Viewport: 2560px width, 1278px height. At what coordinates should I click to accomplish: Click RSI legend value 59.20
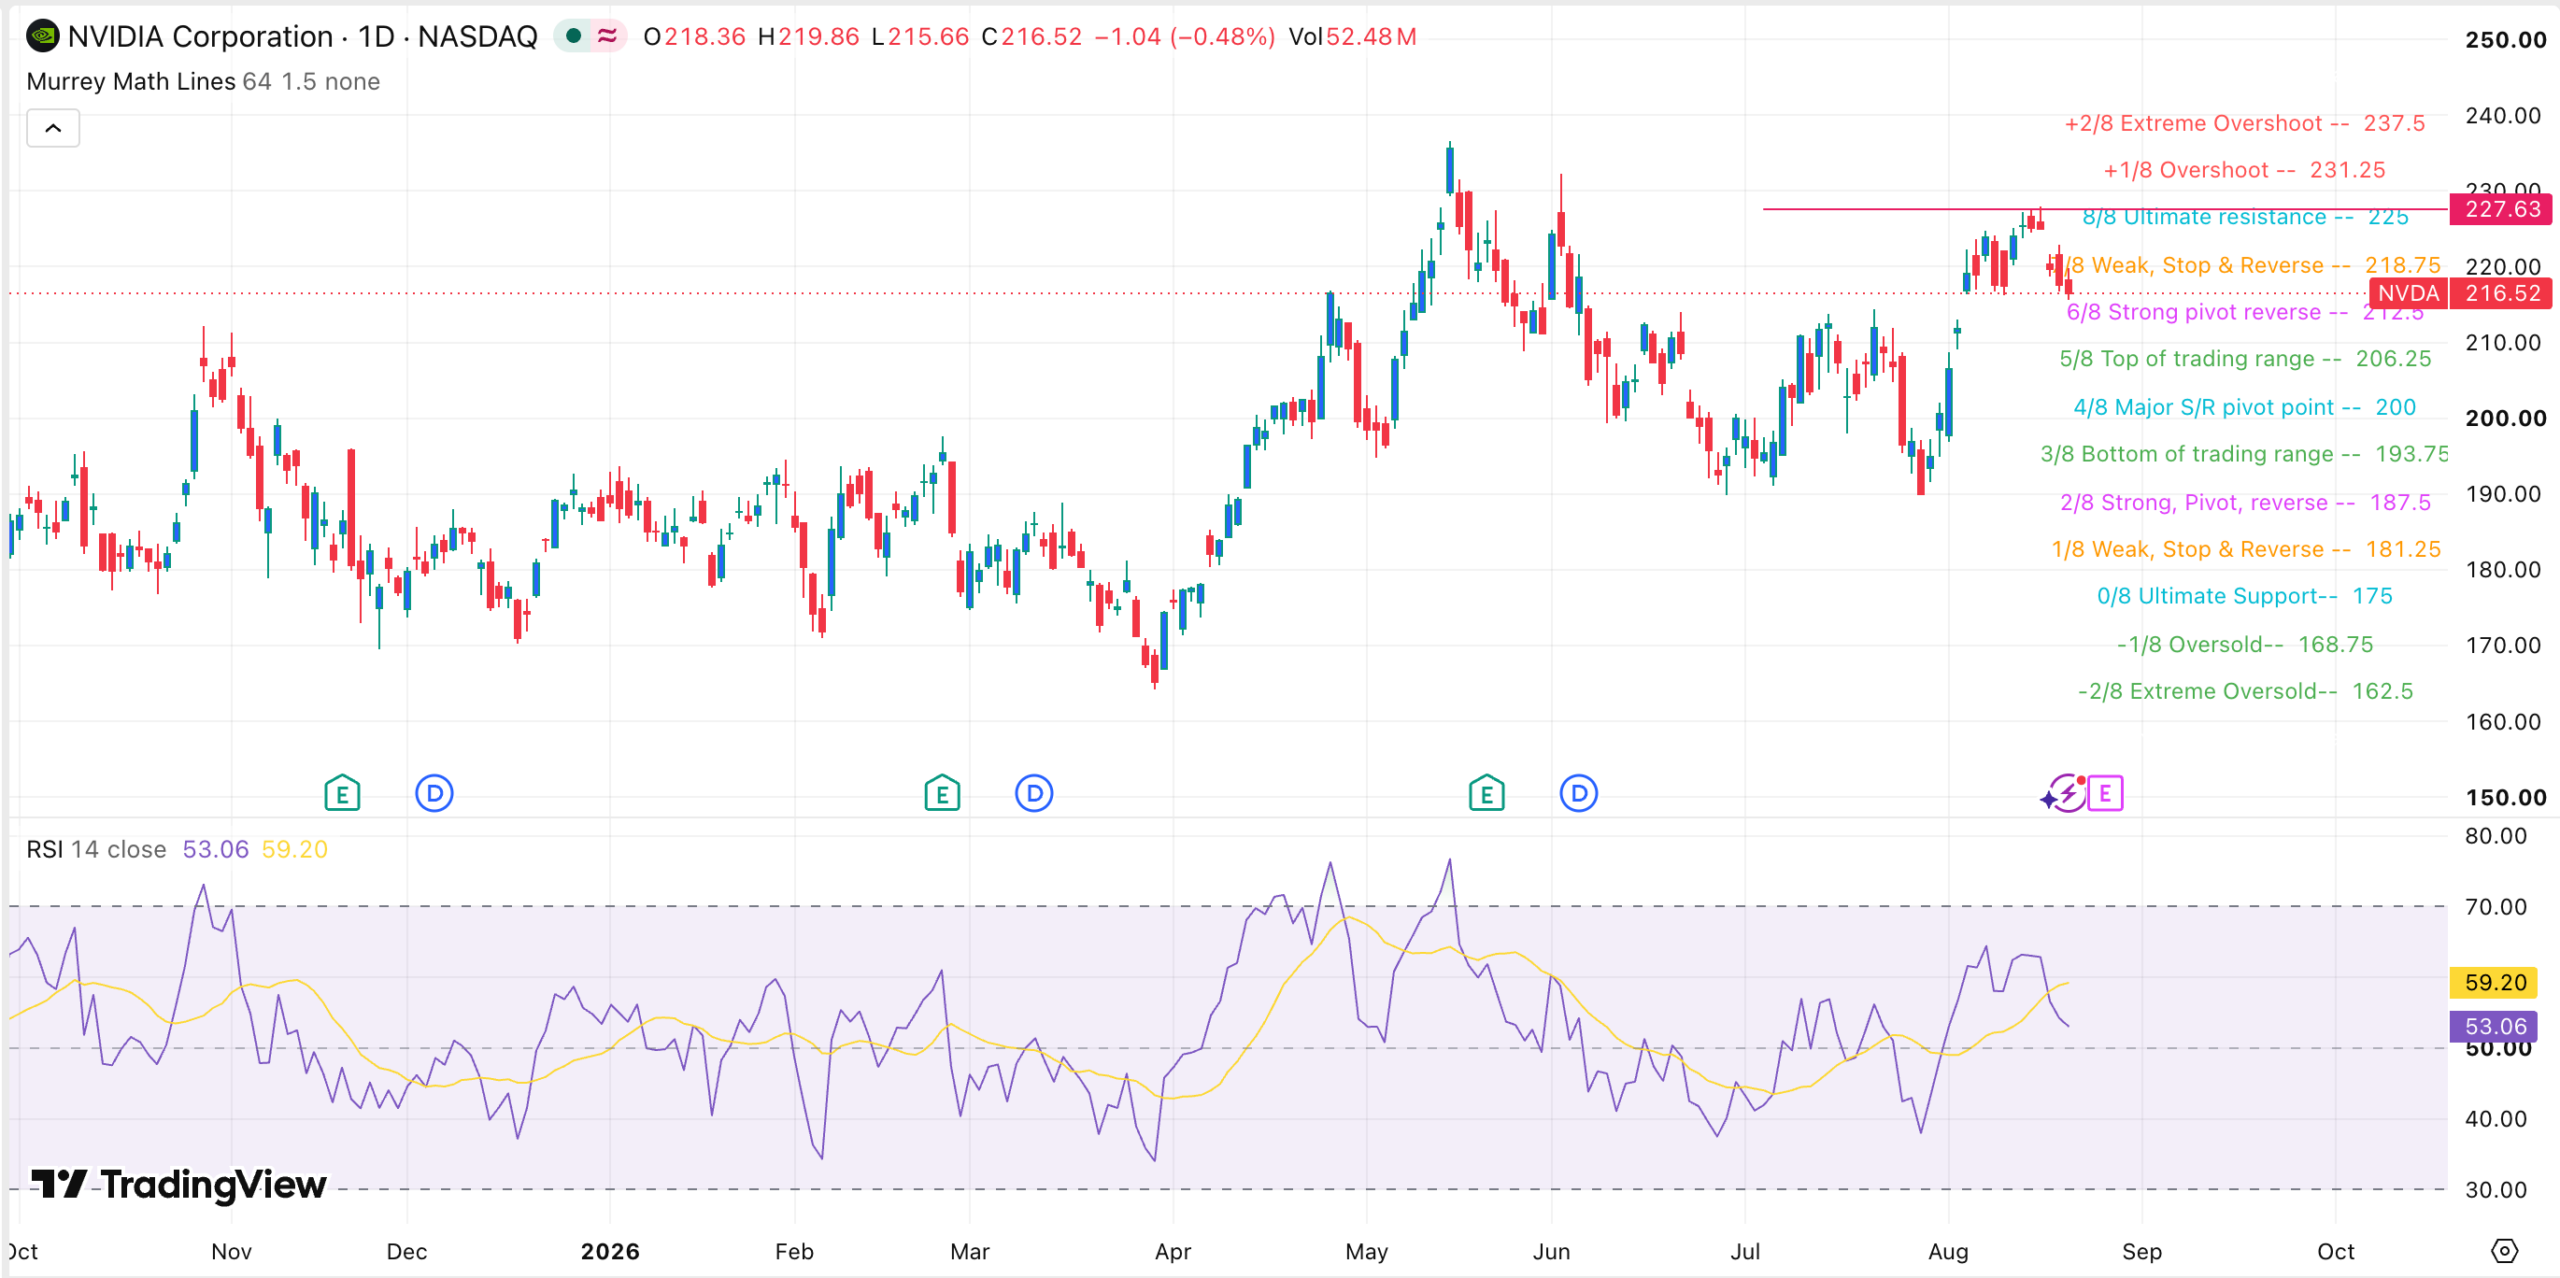[x=295, y=849]
